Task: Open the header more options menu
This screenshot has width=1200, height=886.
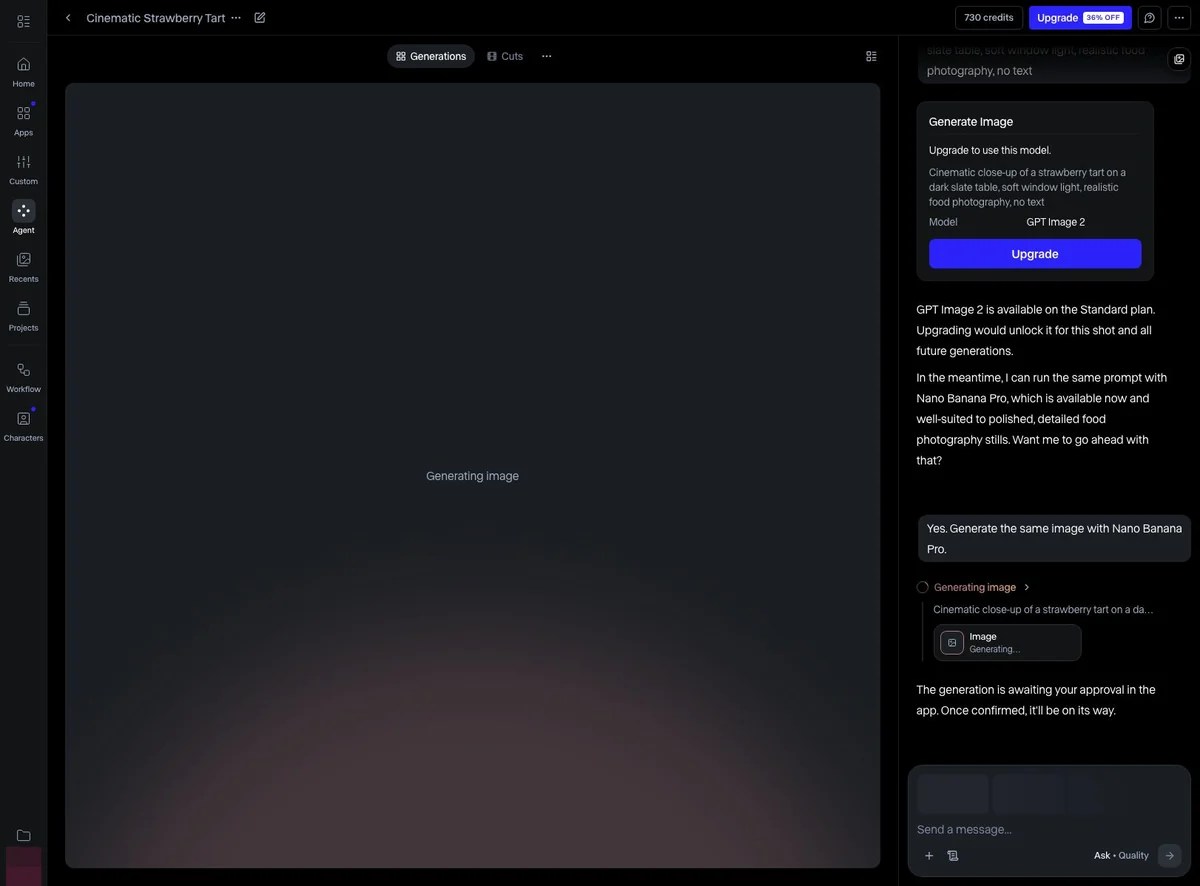Action: click(x=1179, y=18)
